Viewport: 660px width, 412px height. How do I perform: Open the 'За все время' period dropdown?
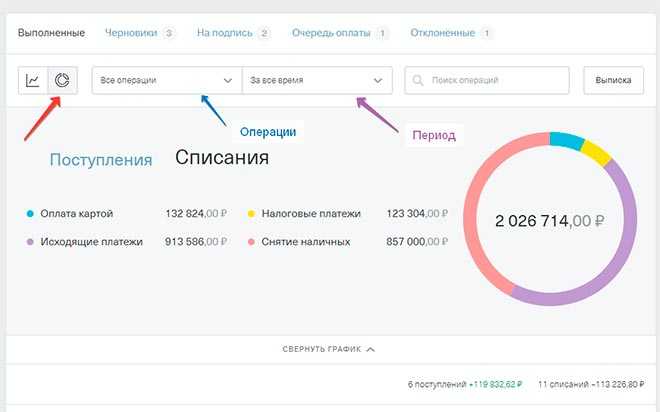(x=317, y=80)
